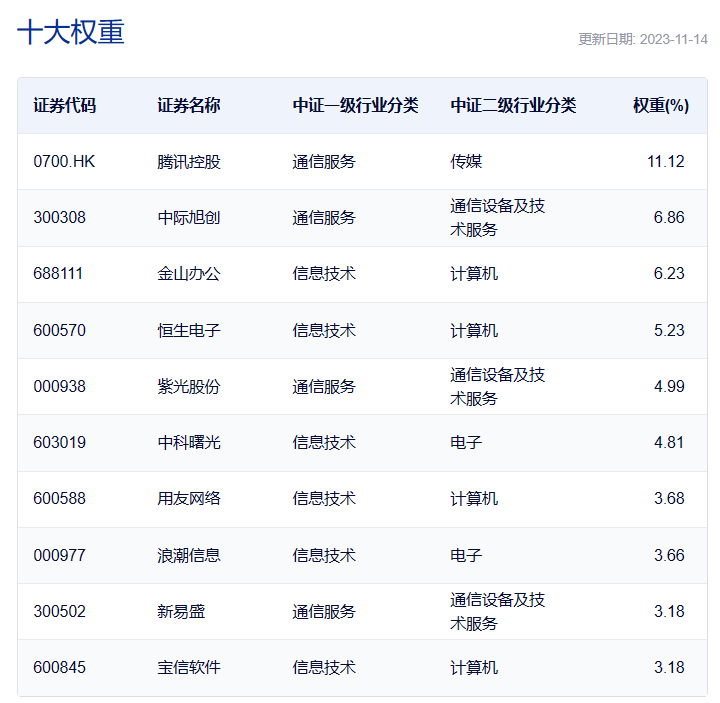Screen dimensions: 720x703
Task: Click the 中证二级行业分类 column header
Action: [x=513, y=105]
